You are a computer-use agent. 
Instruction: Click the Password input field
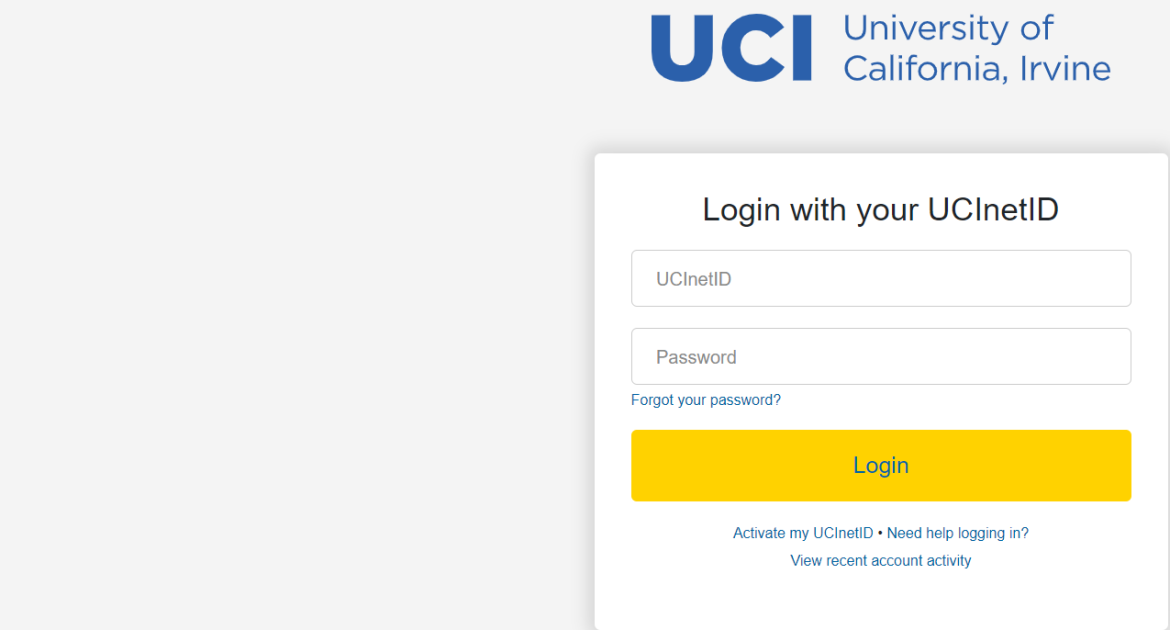click(x=881, y=356)
